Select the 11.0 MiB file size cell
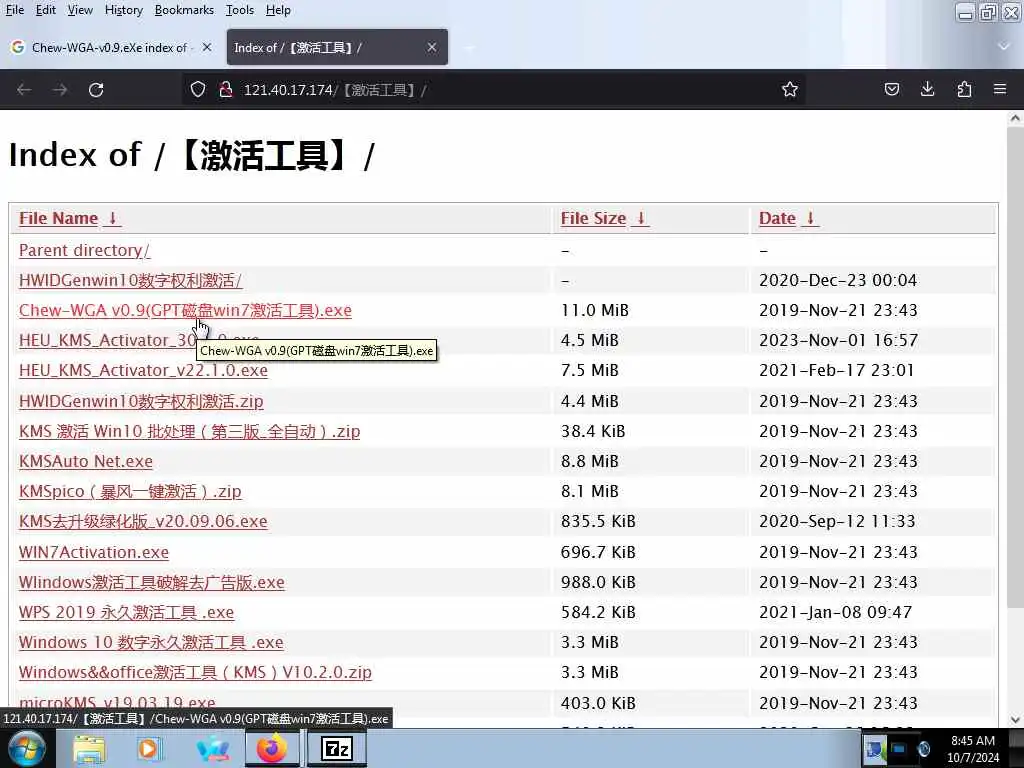Viewport: 1024px width, 768px height. (594, 310)
